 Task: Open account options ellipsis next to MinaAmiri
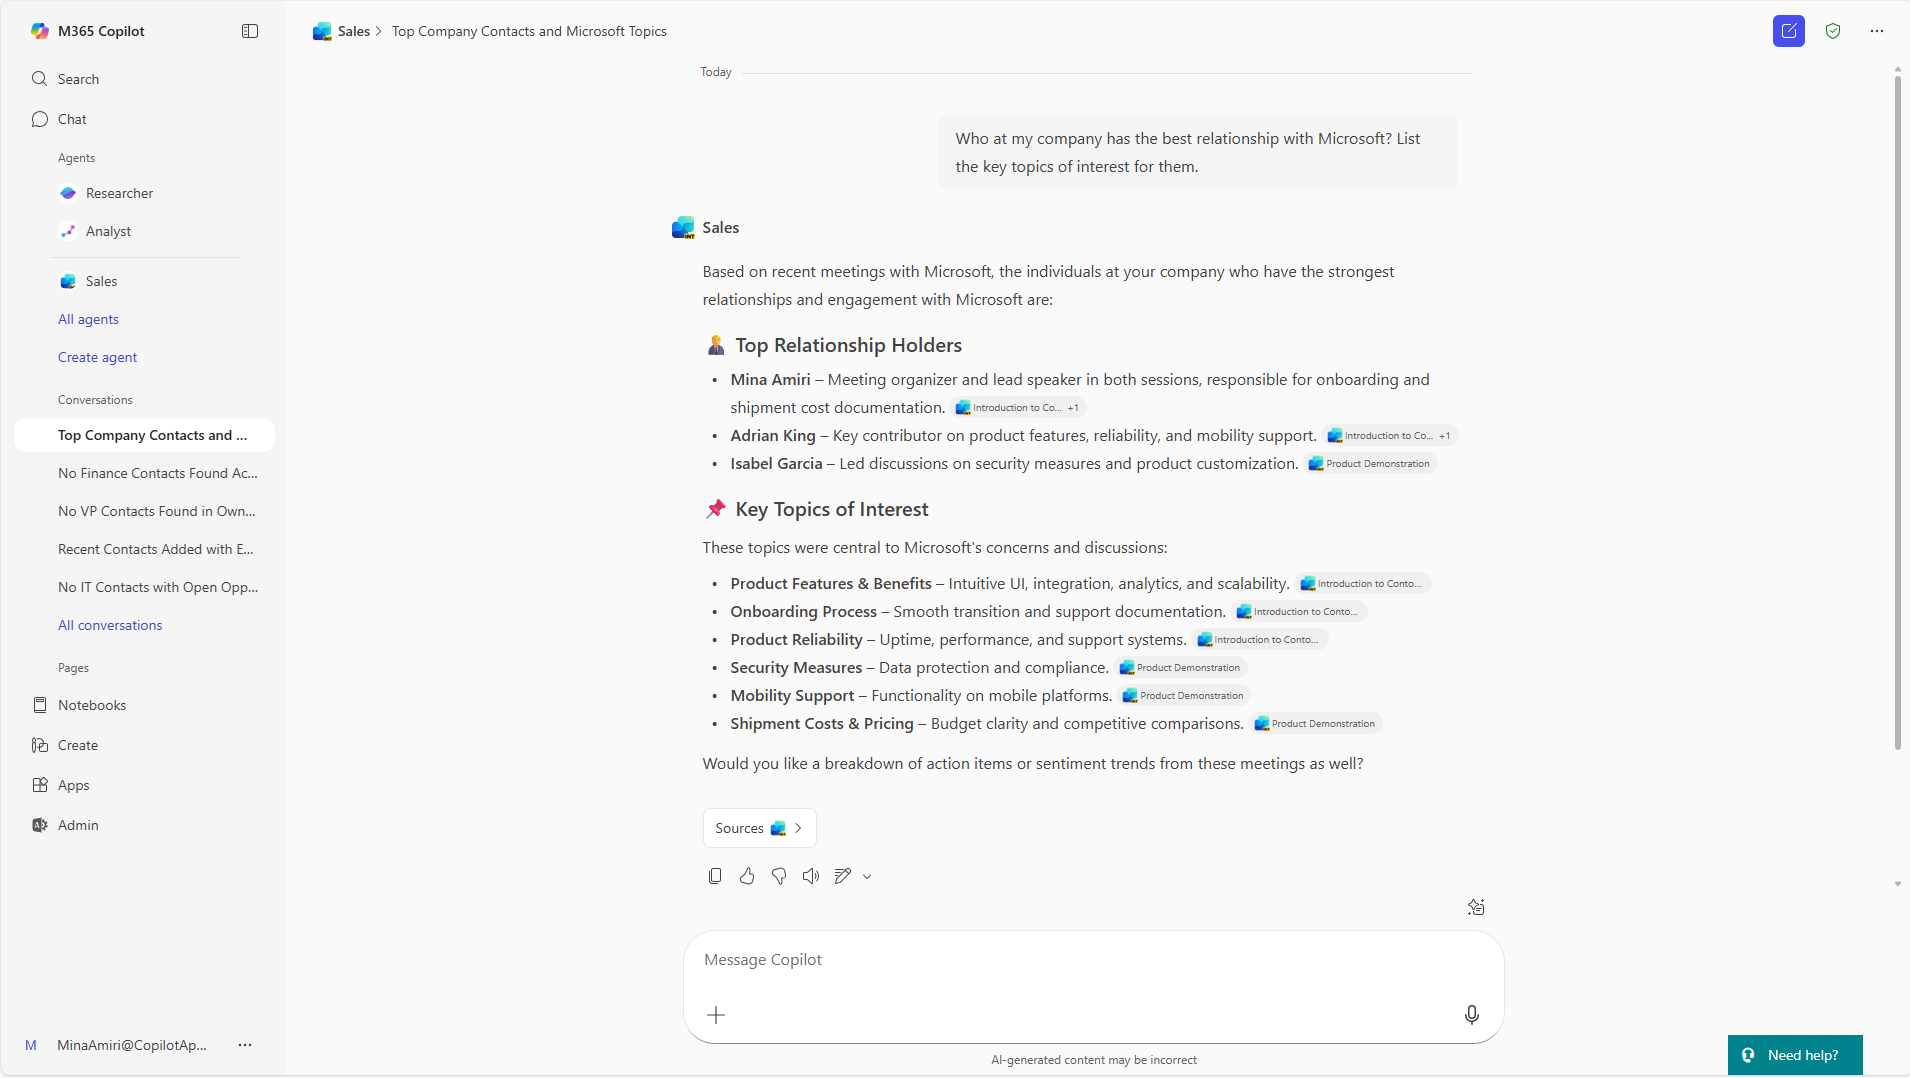coord(245,1045)
